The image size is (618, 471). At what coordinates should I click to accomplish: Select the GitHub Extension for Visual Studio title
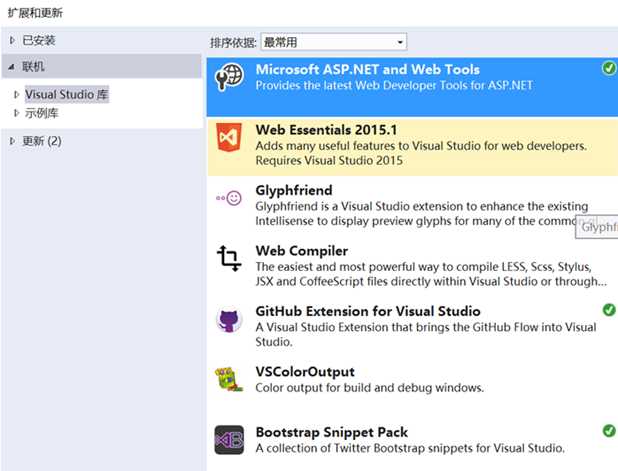pos(368,311)
